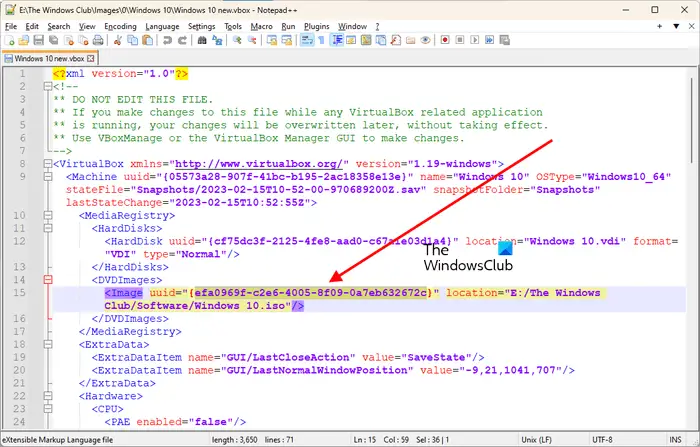Toggle word wrap in the toolbar
Image resolution: width=700 pixels, height=447 pixels.
click(307, 40)
